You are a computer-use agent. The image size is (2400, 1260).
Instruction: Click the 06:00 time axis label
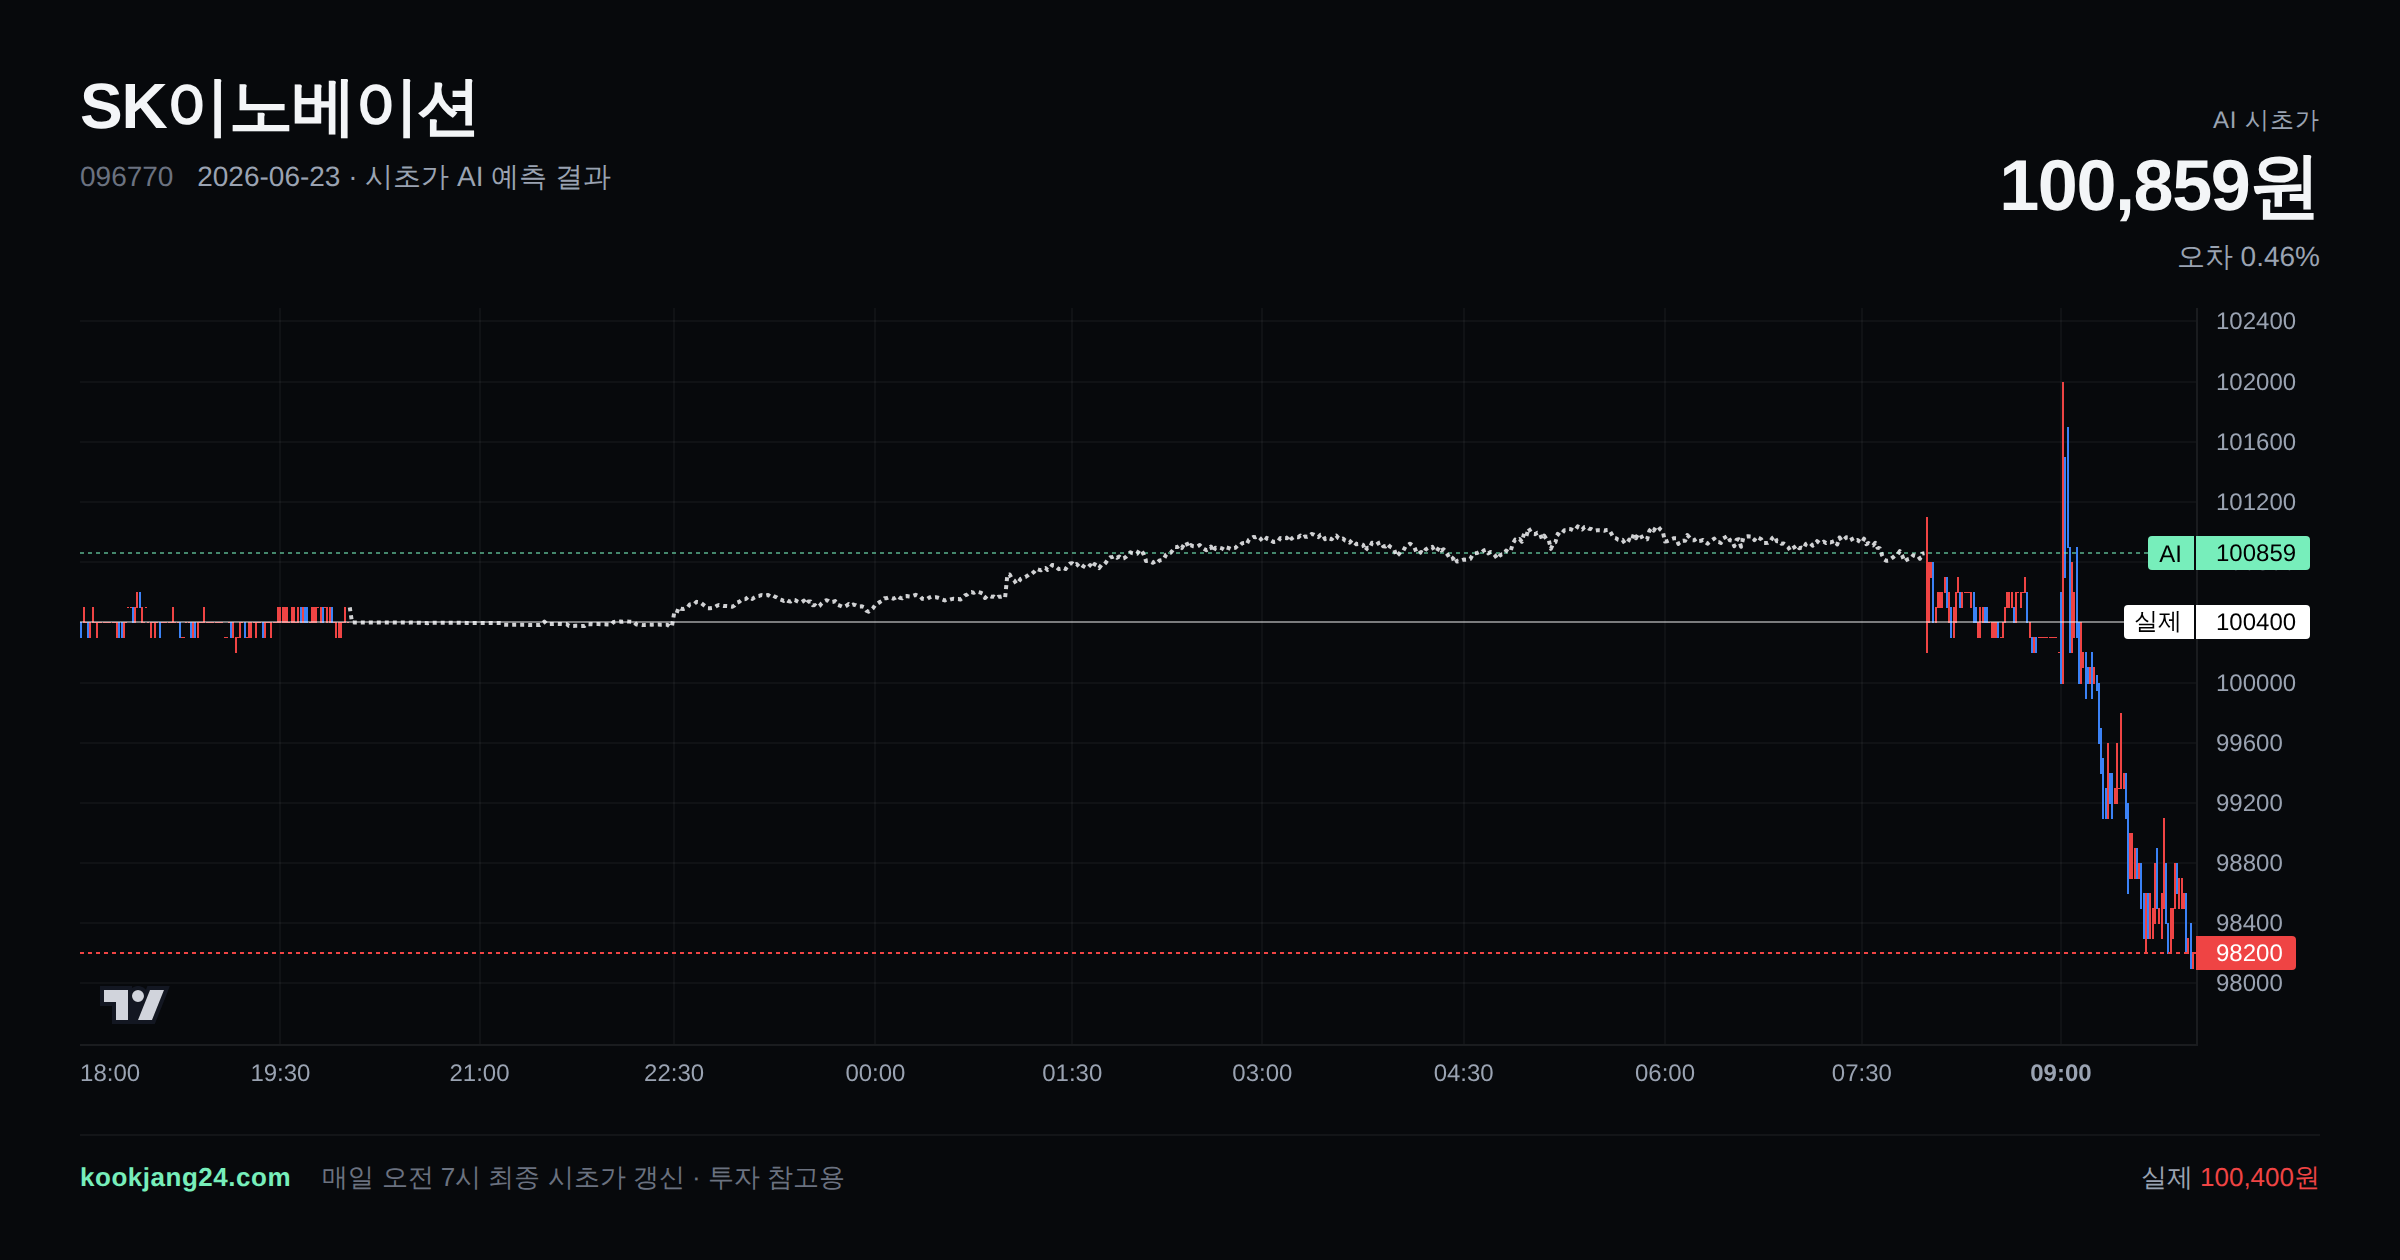(x=1665, y=1073)
